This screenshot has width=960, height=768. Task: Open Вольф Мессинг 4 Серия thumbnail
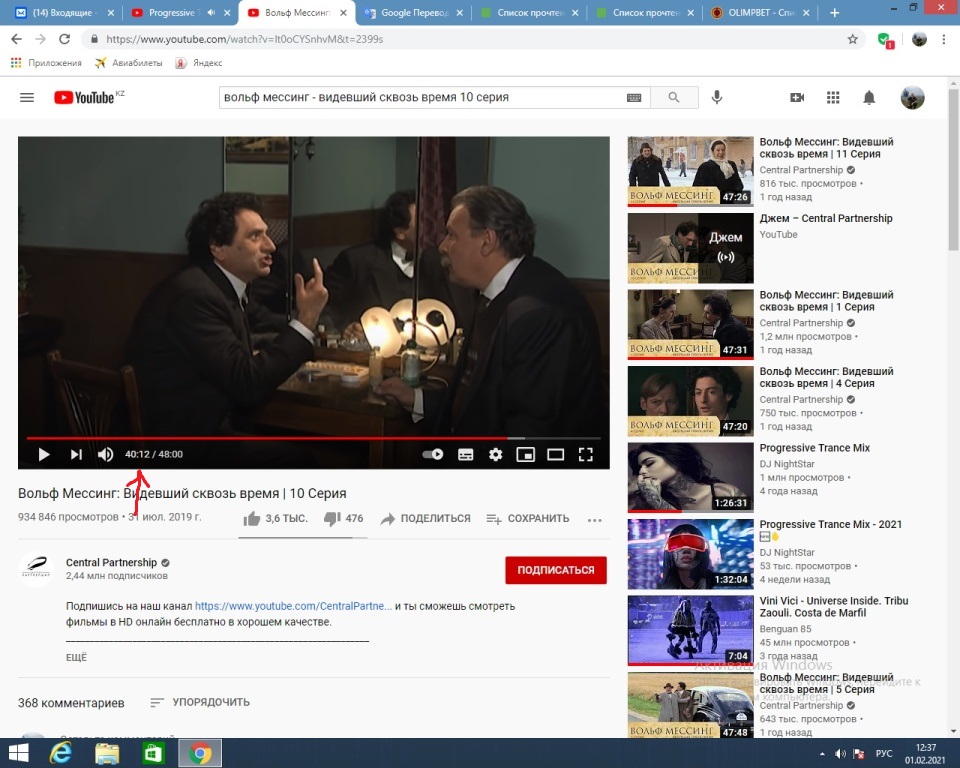[x=691, y=401]
